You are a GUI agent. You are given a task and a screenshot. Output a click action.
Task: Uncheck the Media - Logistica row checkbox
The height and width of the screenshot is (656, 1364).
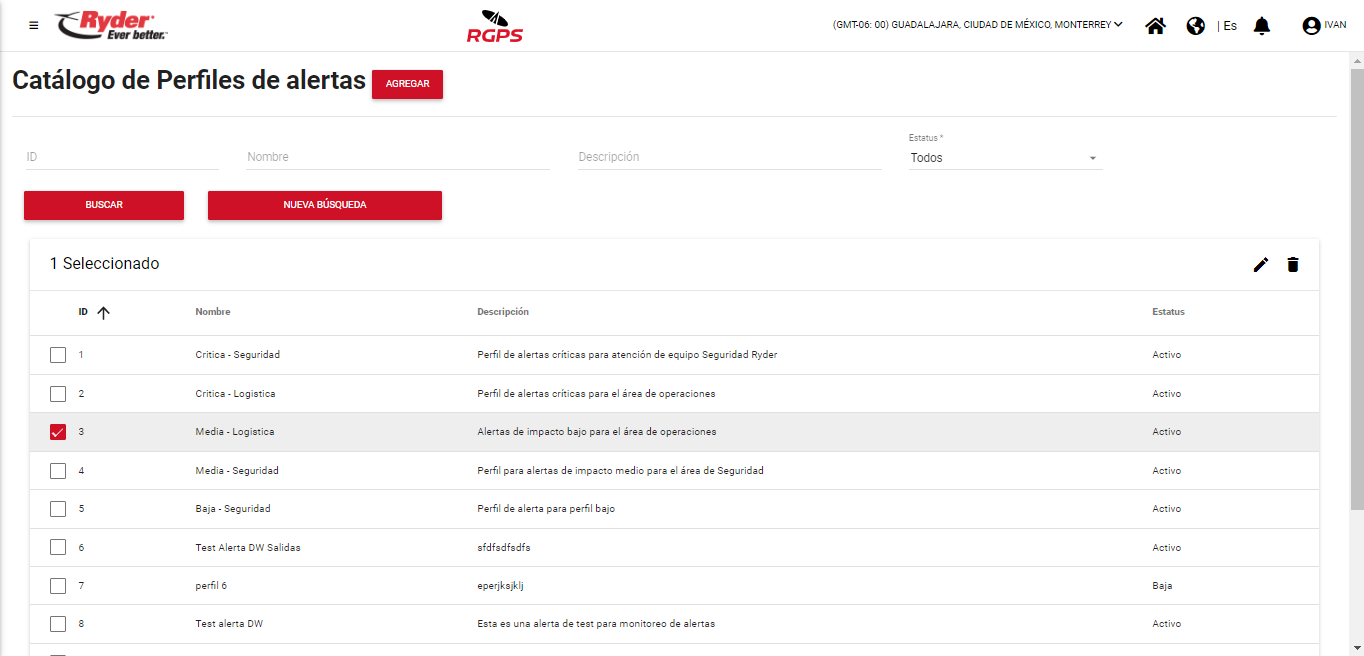tap(58, 432)
